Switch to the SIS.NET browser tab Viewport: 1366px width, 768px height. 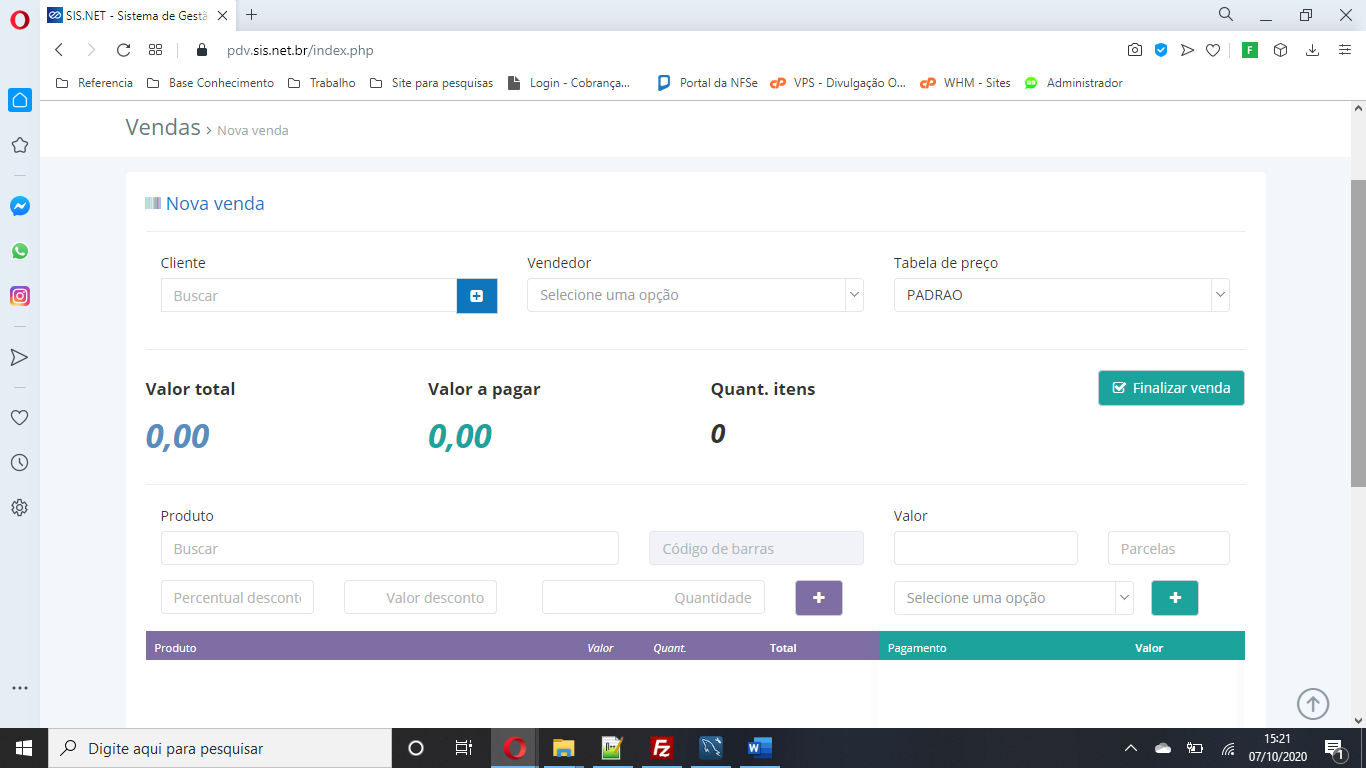[138, 15]
